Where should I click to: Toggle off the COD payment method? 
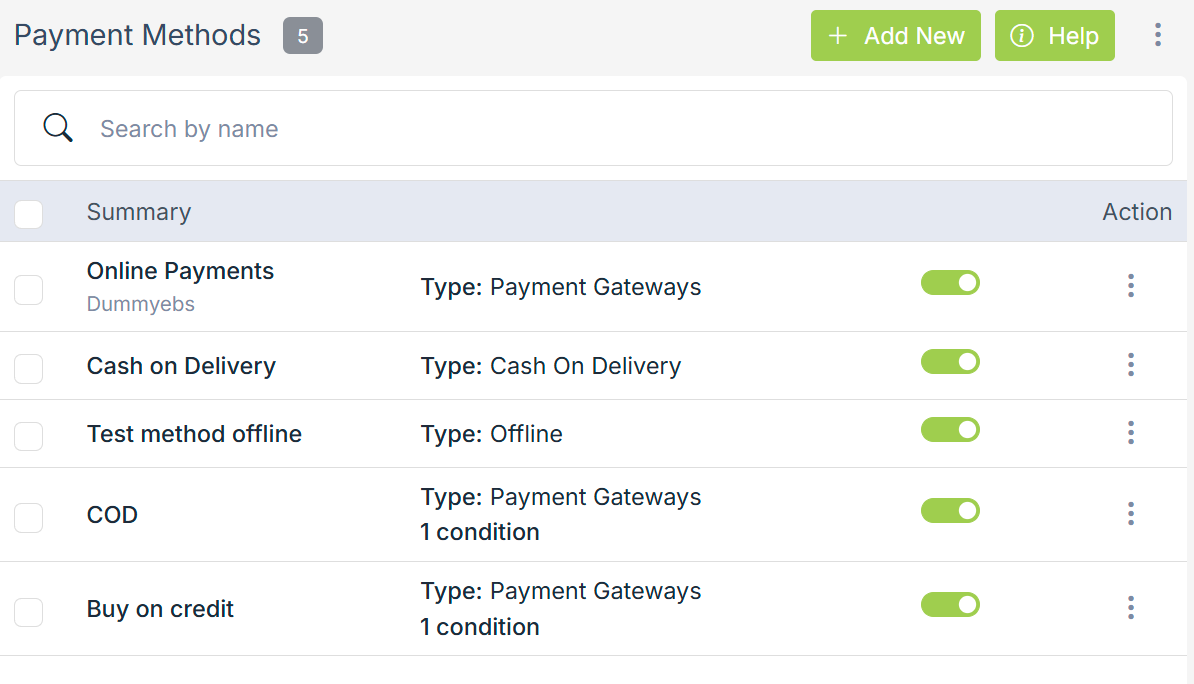[x=950, y=511]
